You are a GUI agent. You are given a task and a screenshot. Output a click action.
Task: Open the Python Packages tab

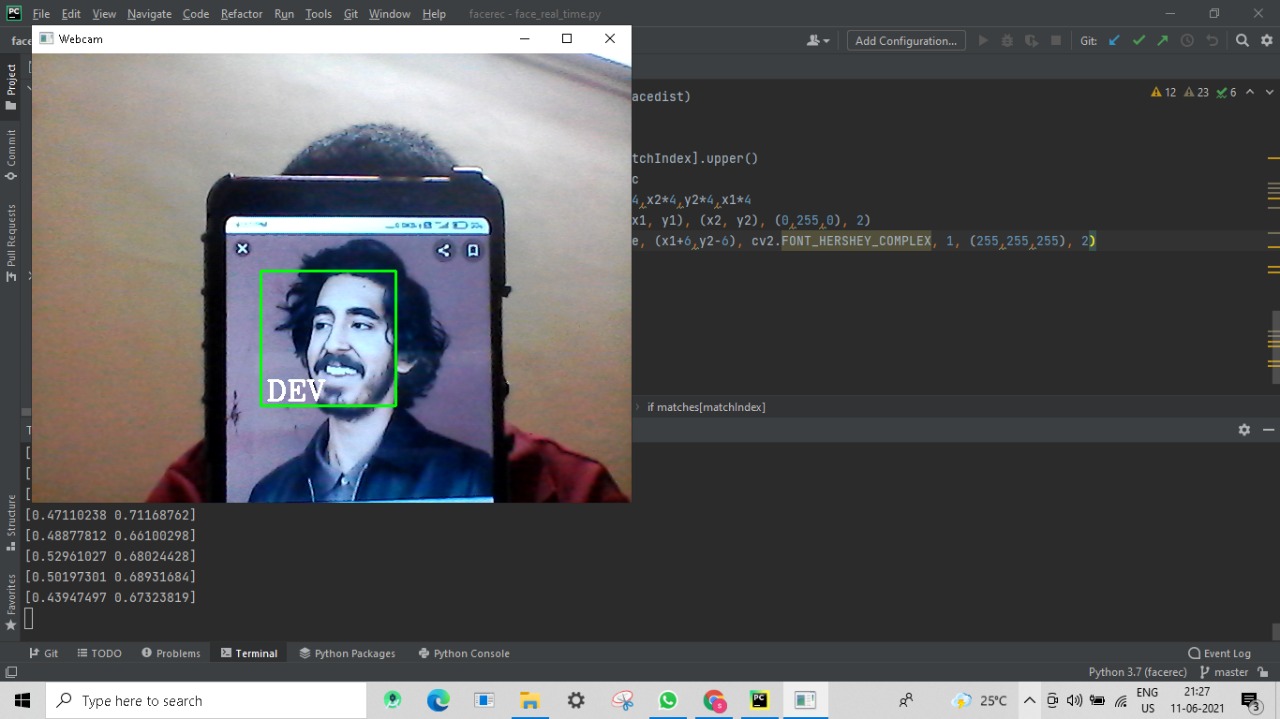tap(347, 653)
